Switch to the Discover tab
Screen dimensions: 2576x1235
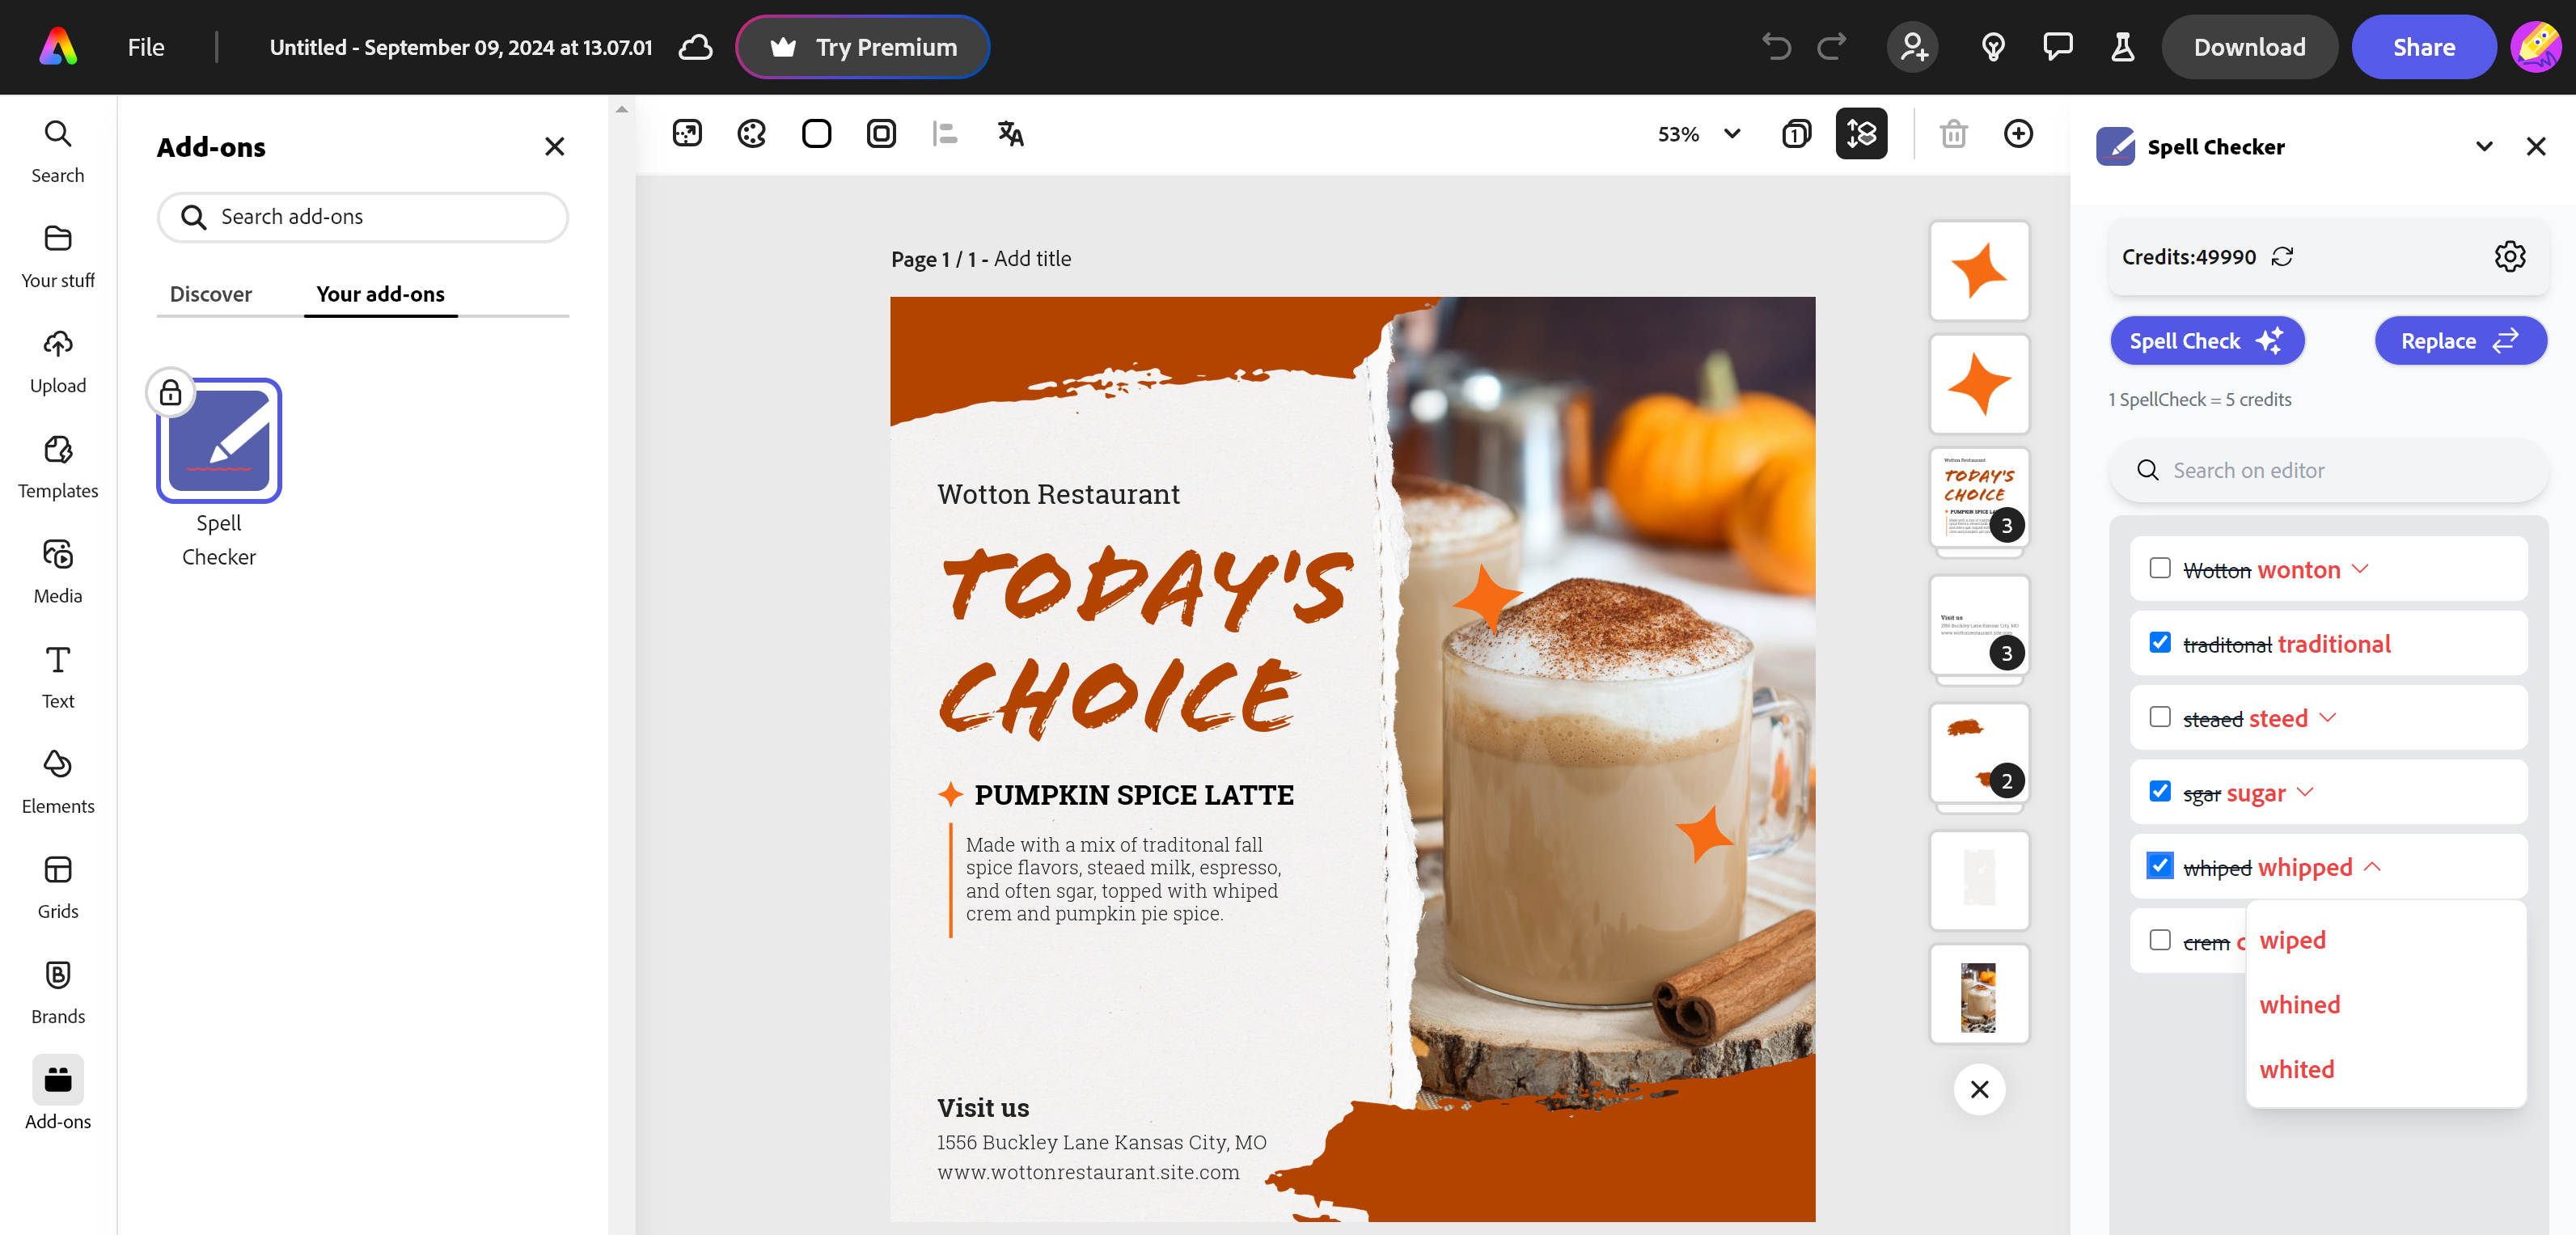[x=210, y=294]
